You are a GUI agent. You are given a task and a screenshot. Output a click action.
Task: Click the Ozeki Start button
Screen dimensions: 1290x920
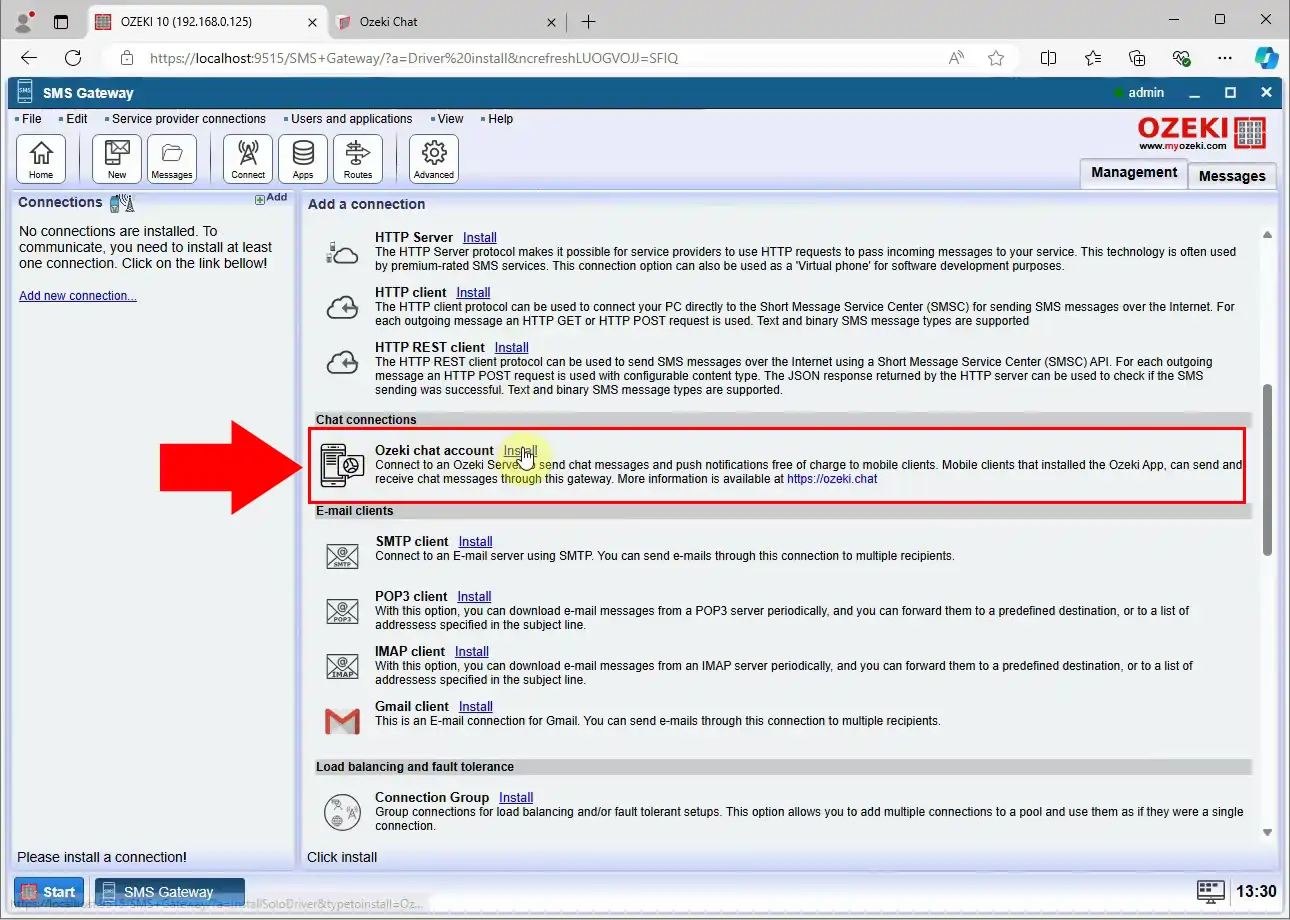click(49, 892)
